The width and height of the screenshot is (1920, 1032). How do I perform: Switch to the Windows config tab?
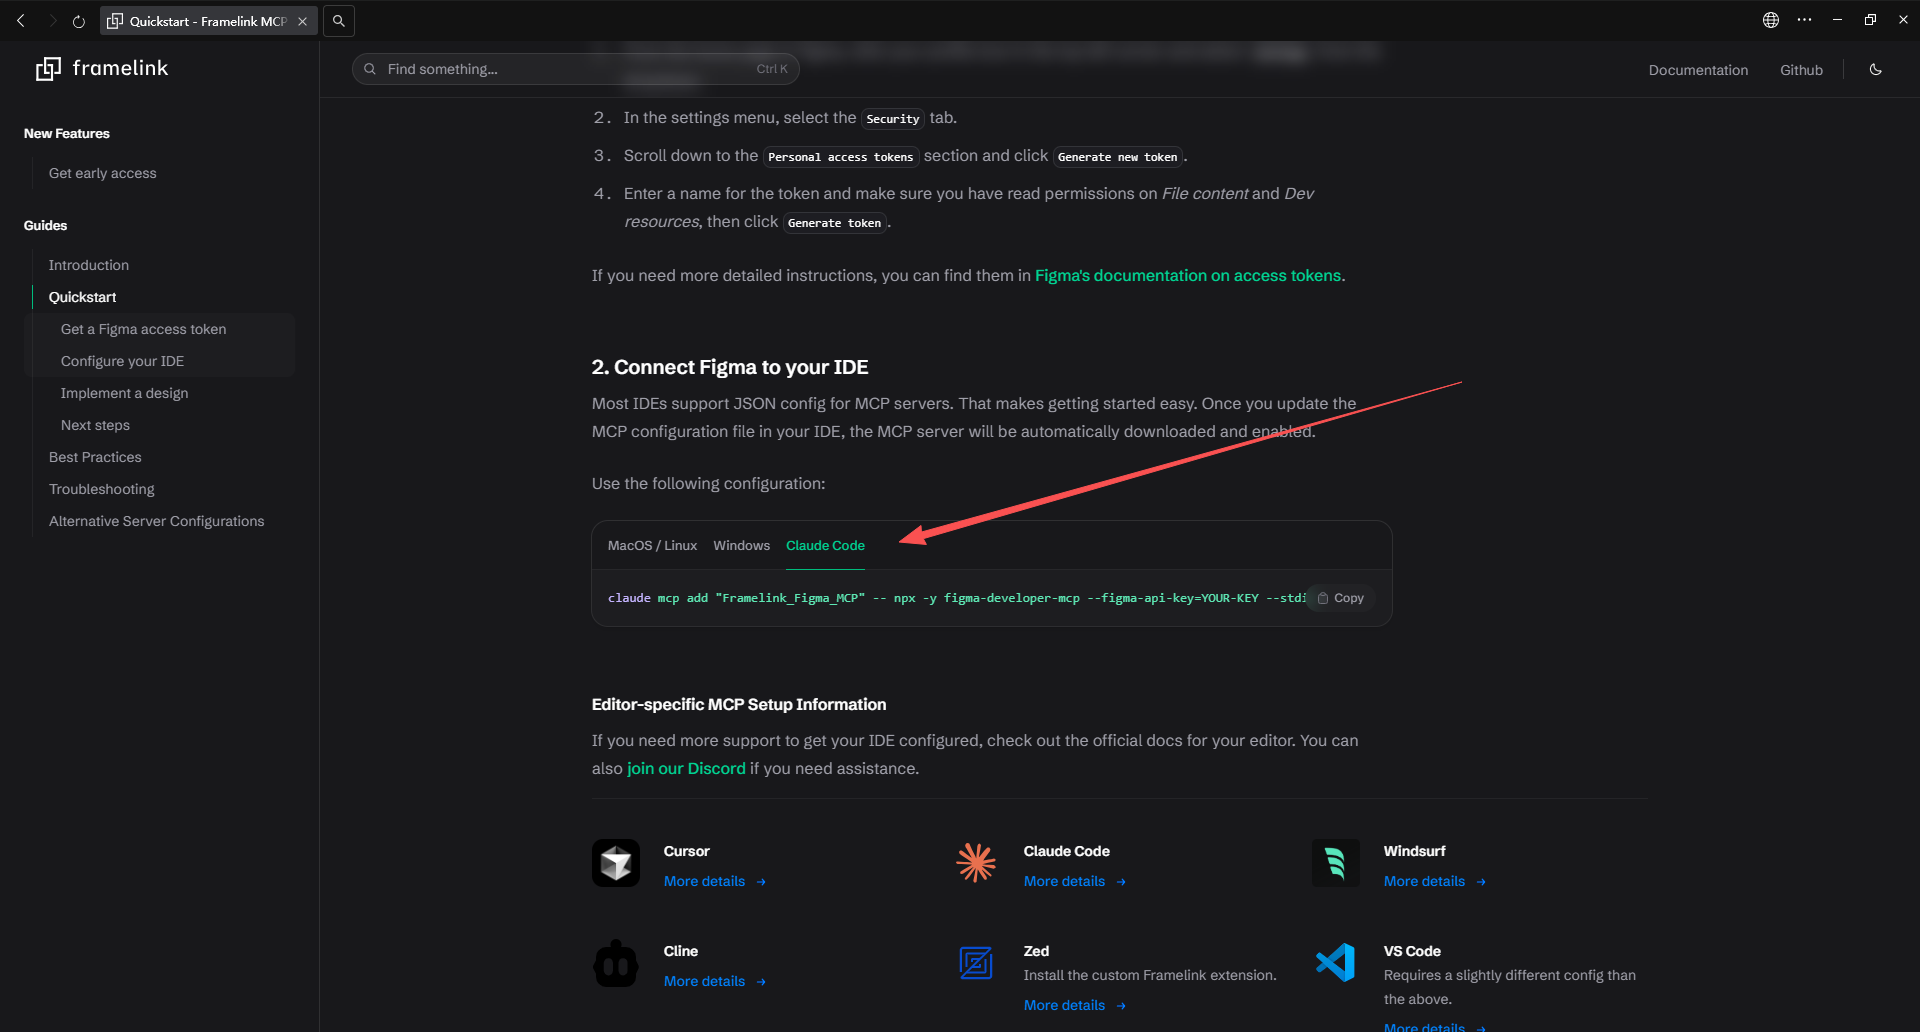[x=741, y=545]
